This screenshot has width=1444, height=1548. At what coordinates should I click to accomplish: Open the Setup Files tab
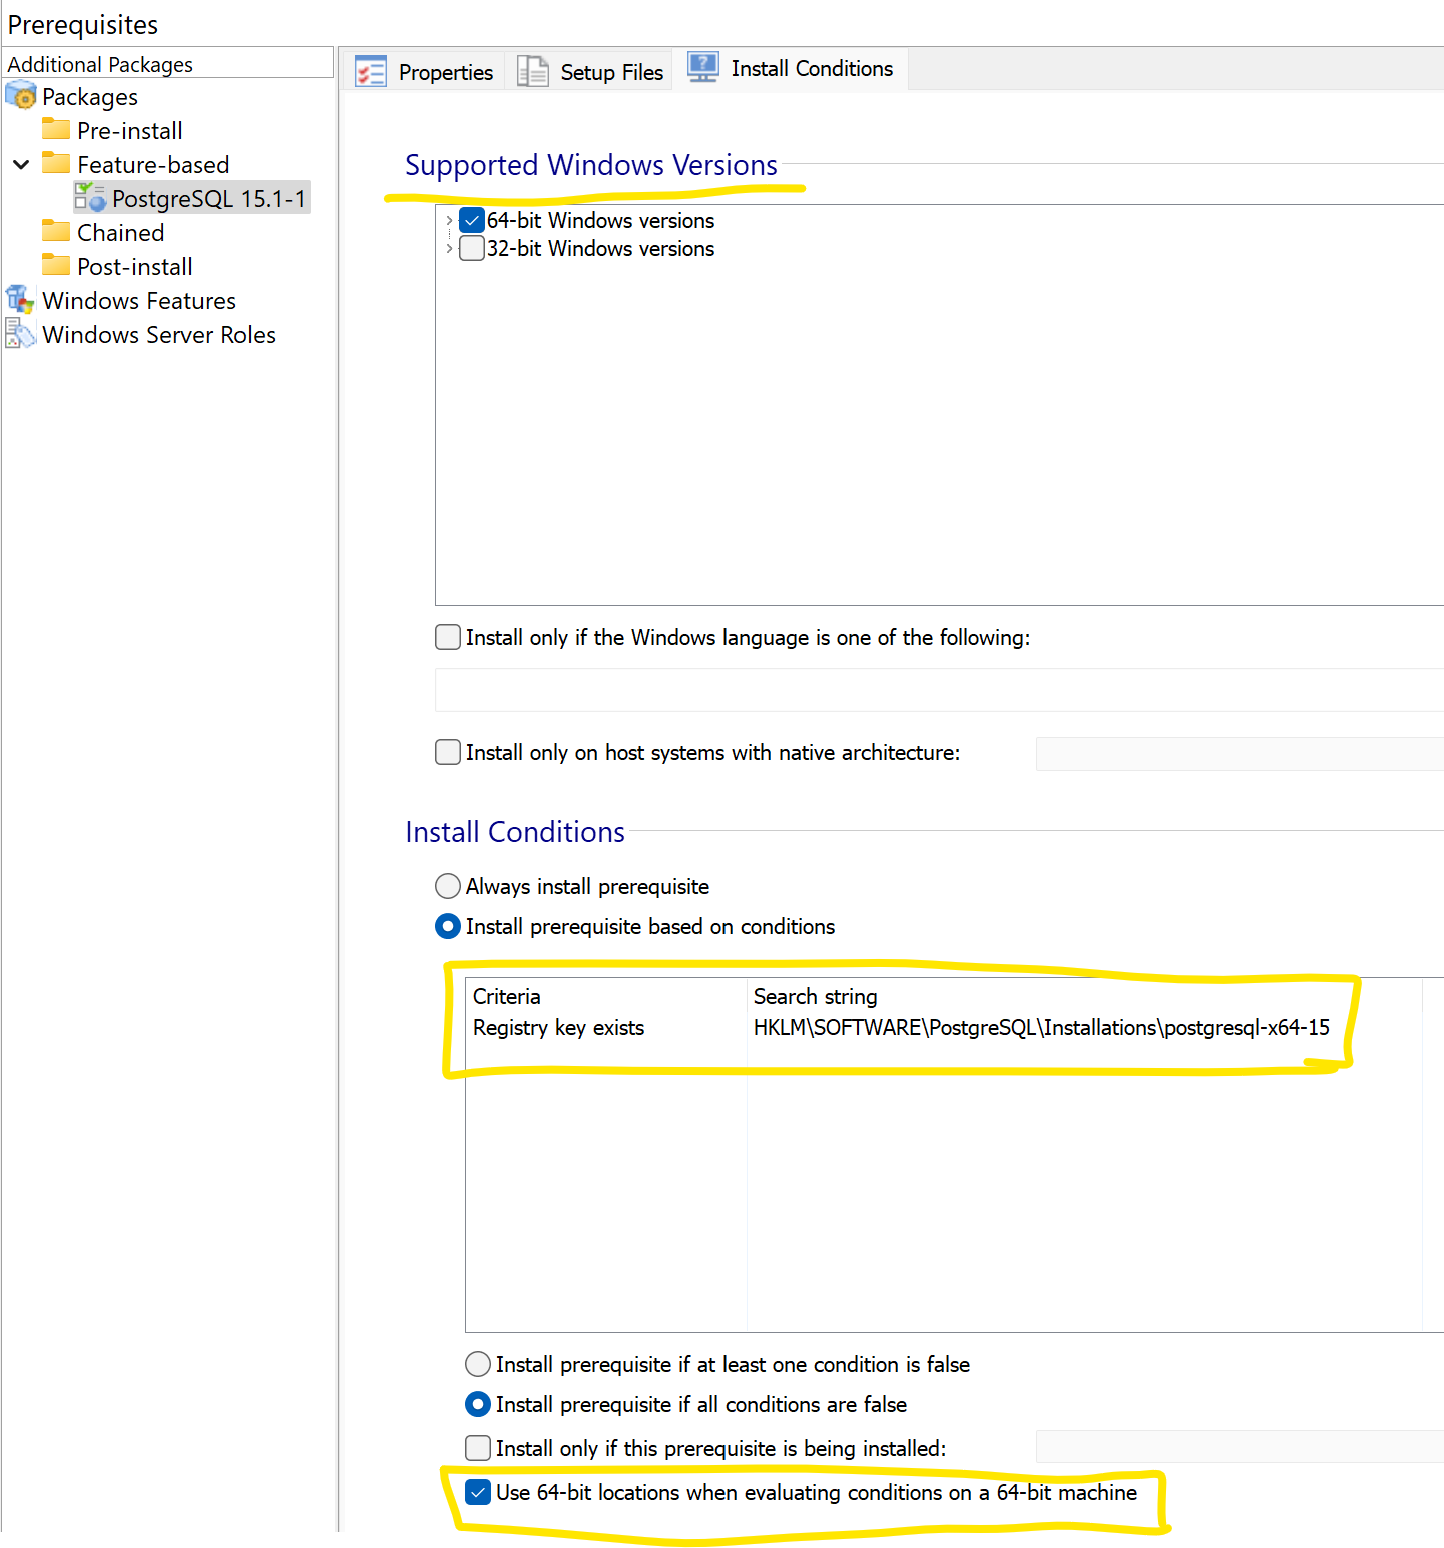click(590, 72)
